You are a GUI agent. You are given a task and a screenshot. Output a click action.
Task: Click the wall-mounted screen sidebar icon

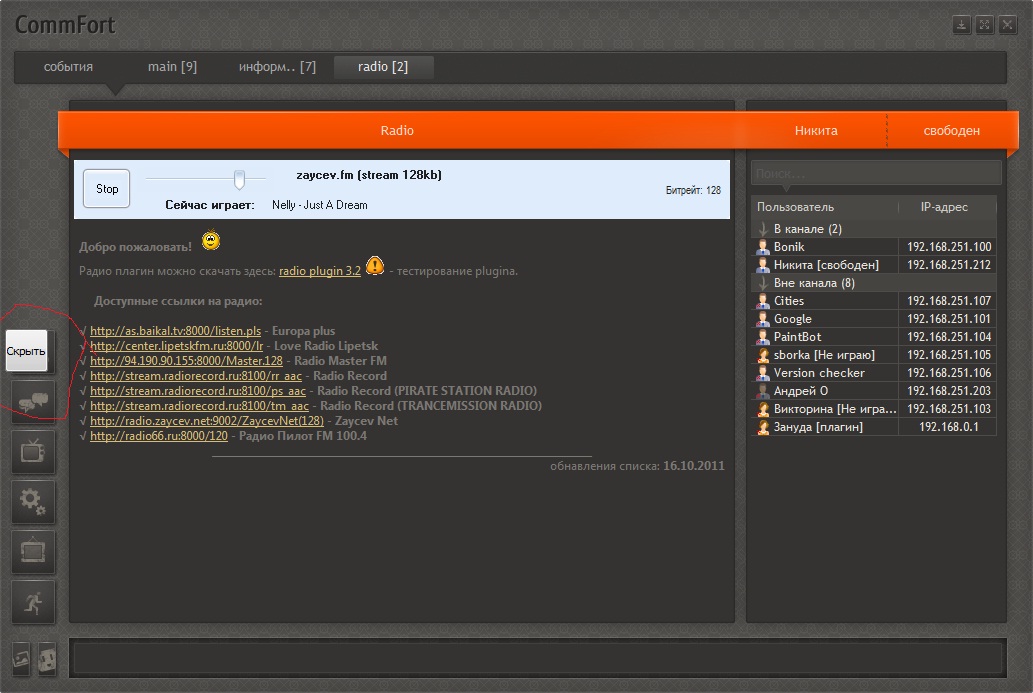(x=33, y=551)
